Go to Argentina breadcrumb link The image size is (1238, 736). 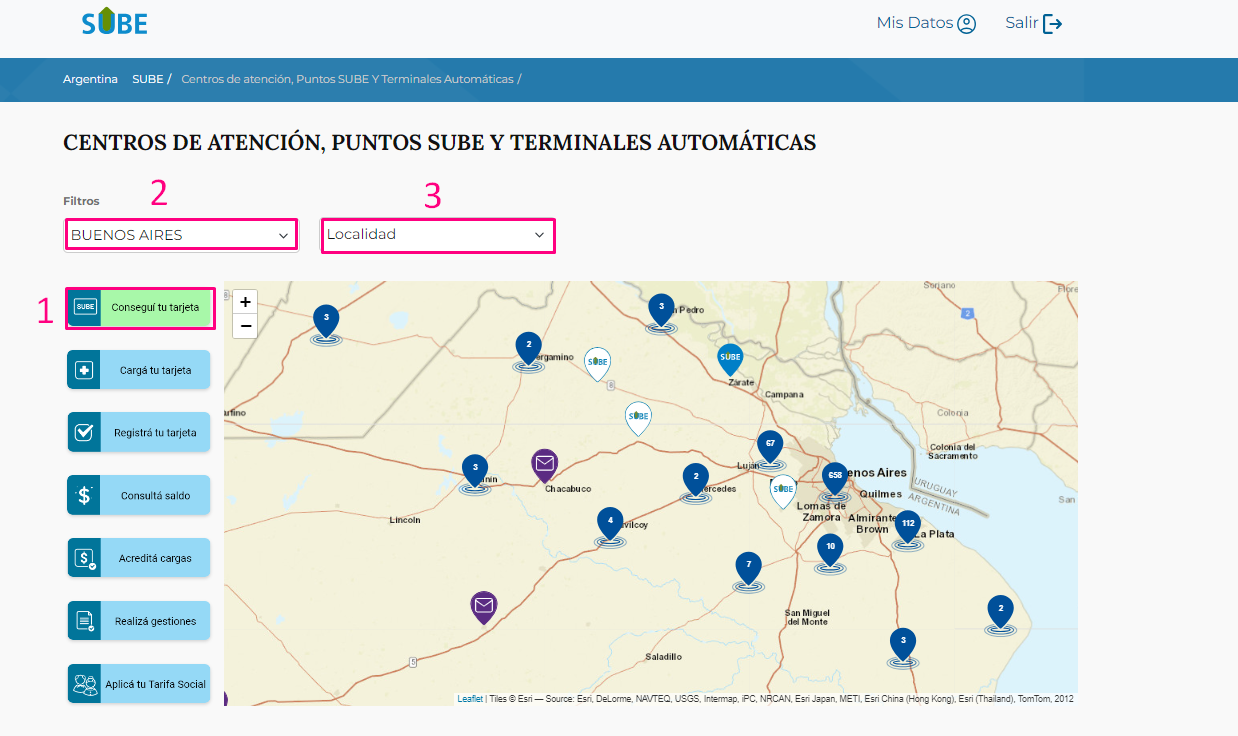(90, 79)
